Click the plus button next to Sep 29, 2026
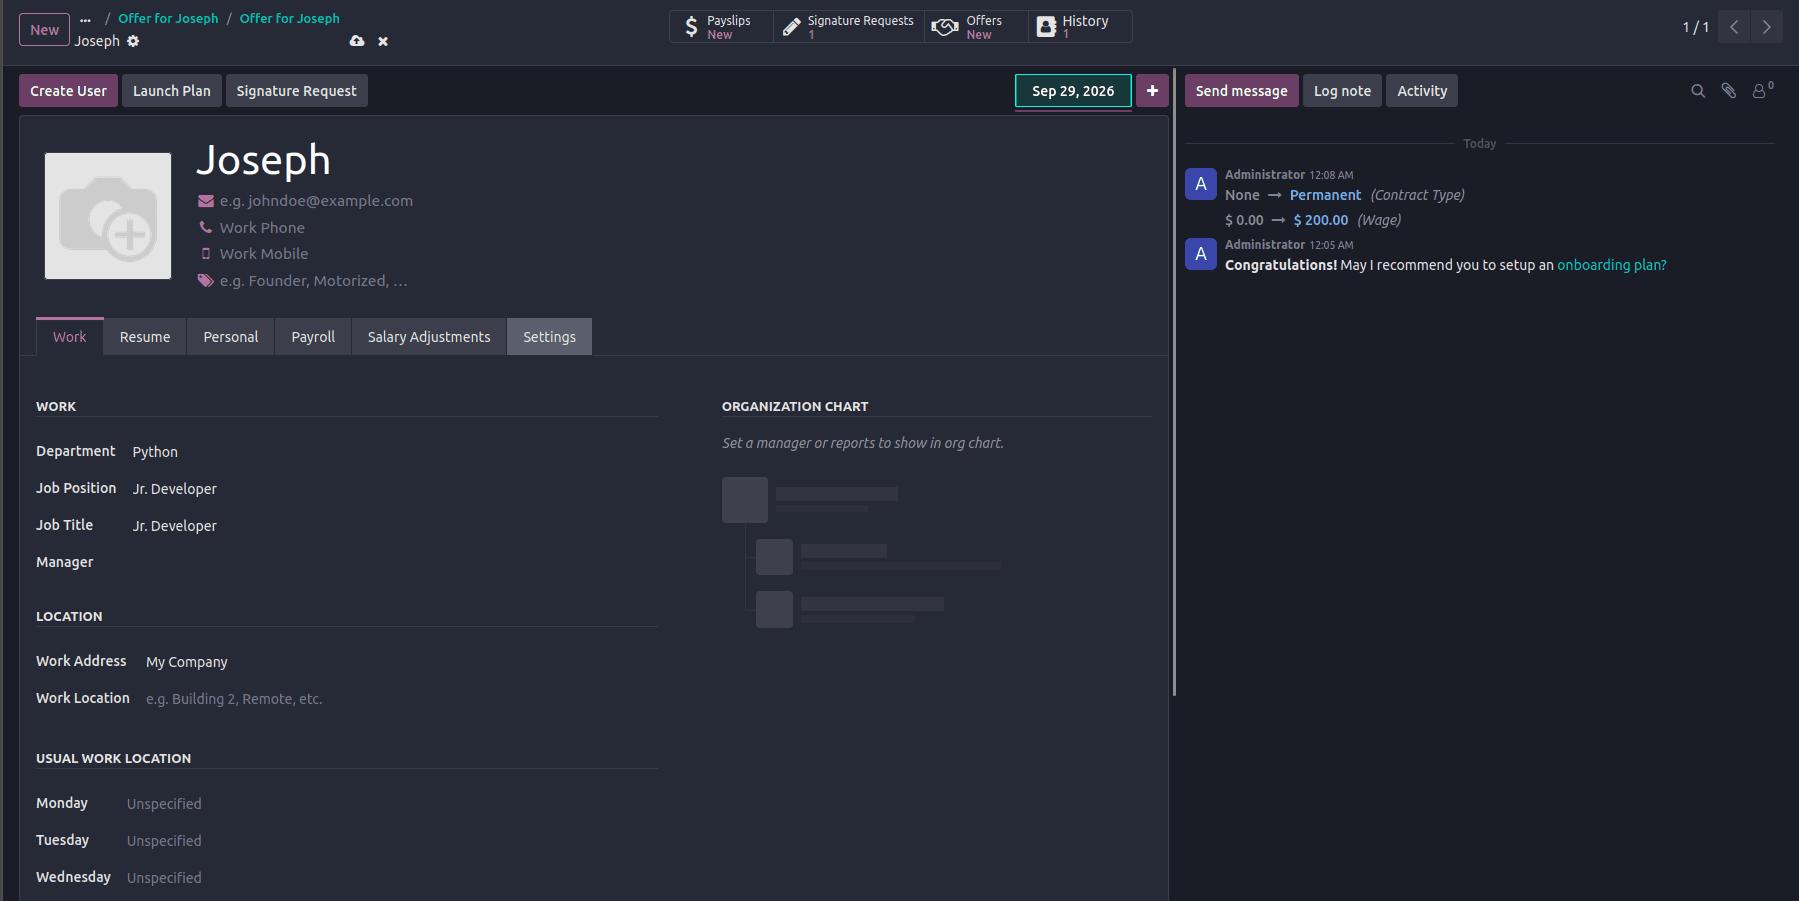Viewport: 1799px width, 901px height. pyautogui.click(x=1152, y=91)
